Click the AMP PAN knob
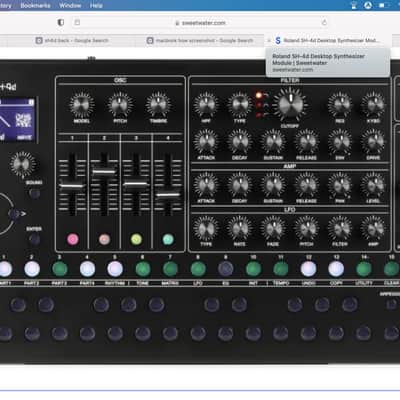 click(340, 185)
